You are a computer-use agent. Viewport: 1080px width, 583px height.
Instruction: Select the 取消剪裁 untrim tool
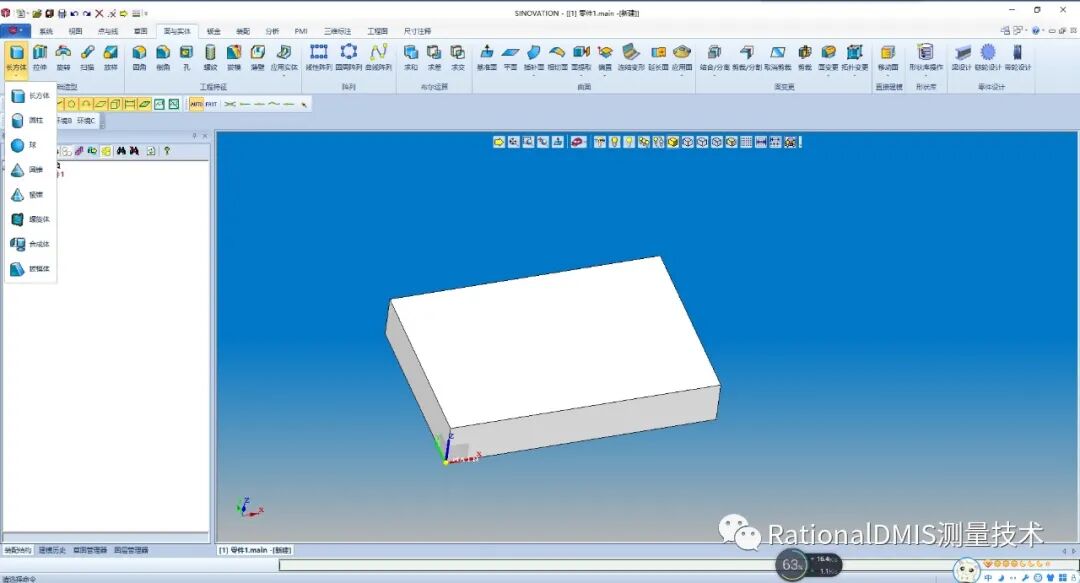(x=778, y=58)
